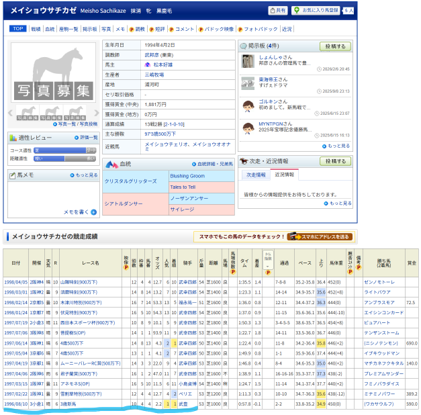Viewport: 421px width, 415px height.
Task: Open the 1998/04/05 race date link
Action: [x=16, y=282]
